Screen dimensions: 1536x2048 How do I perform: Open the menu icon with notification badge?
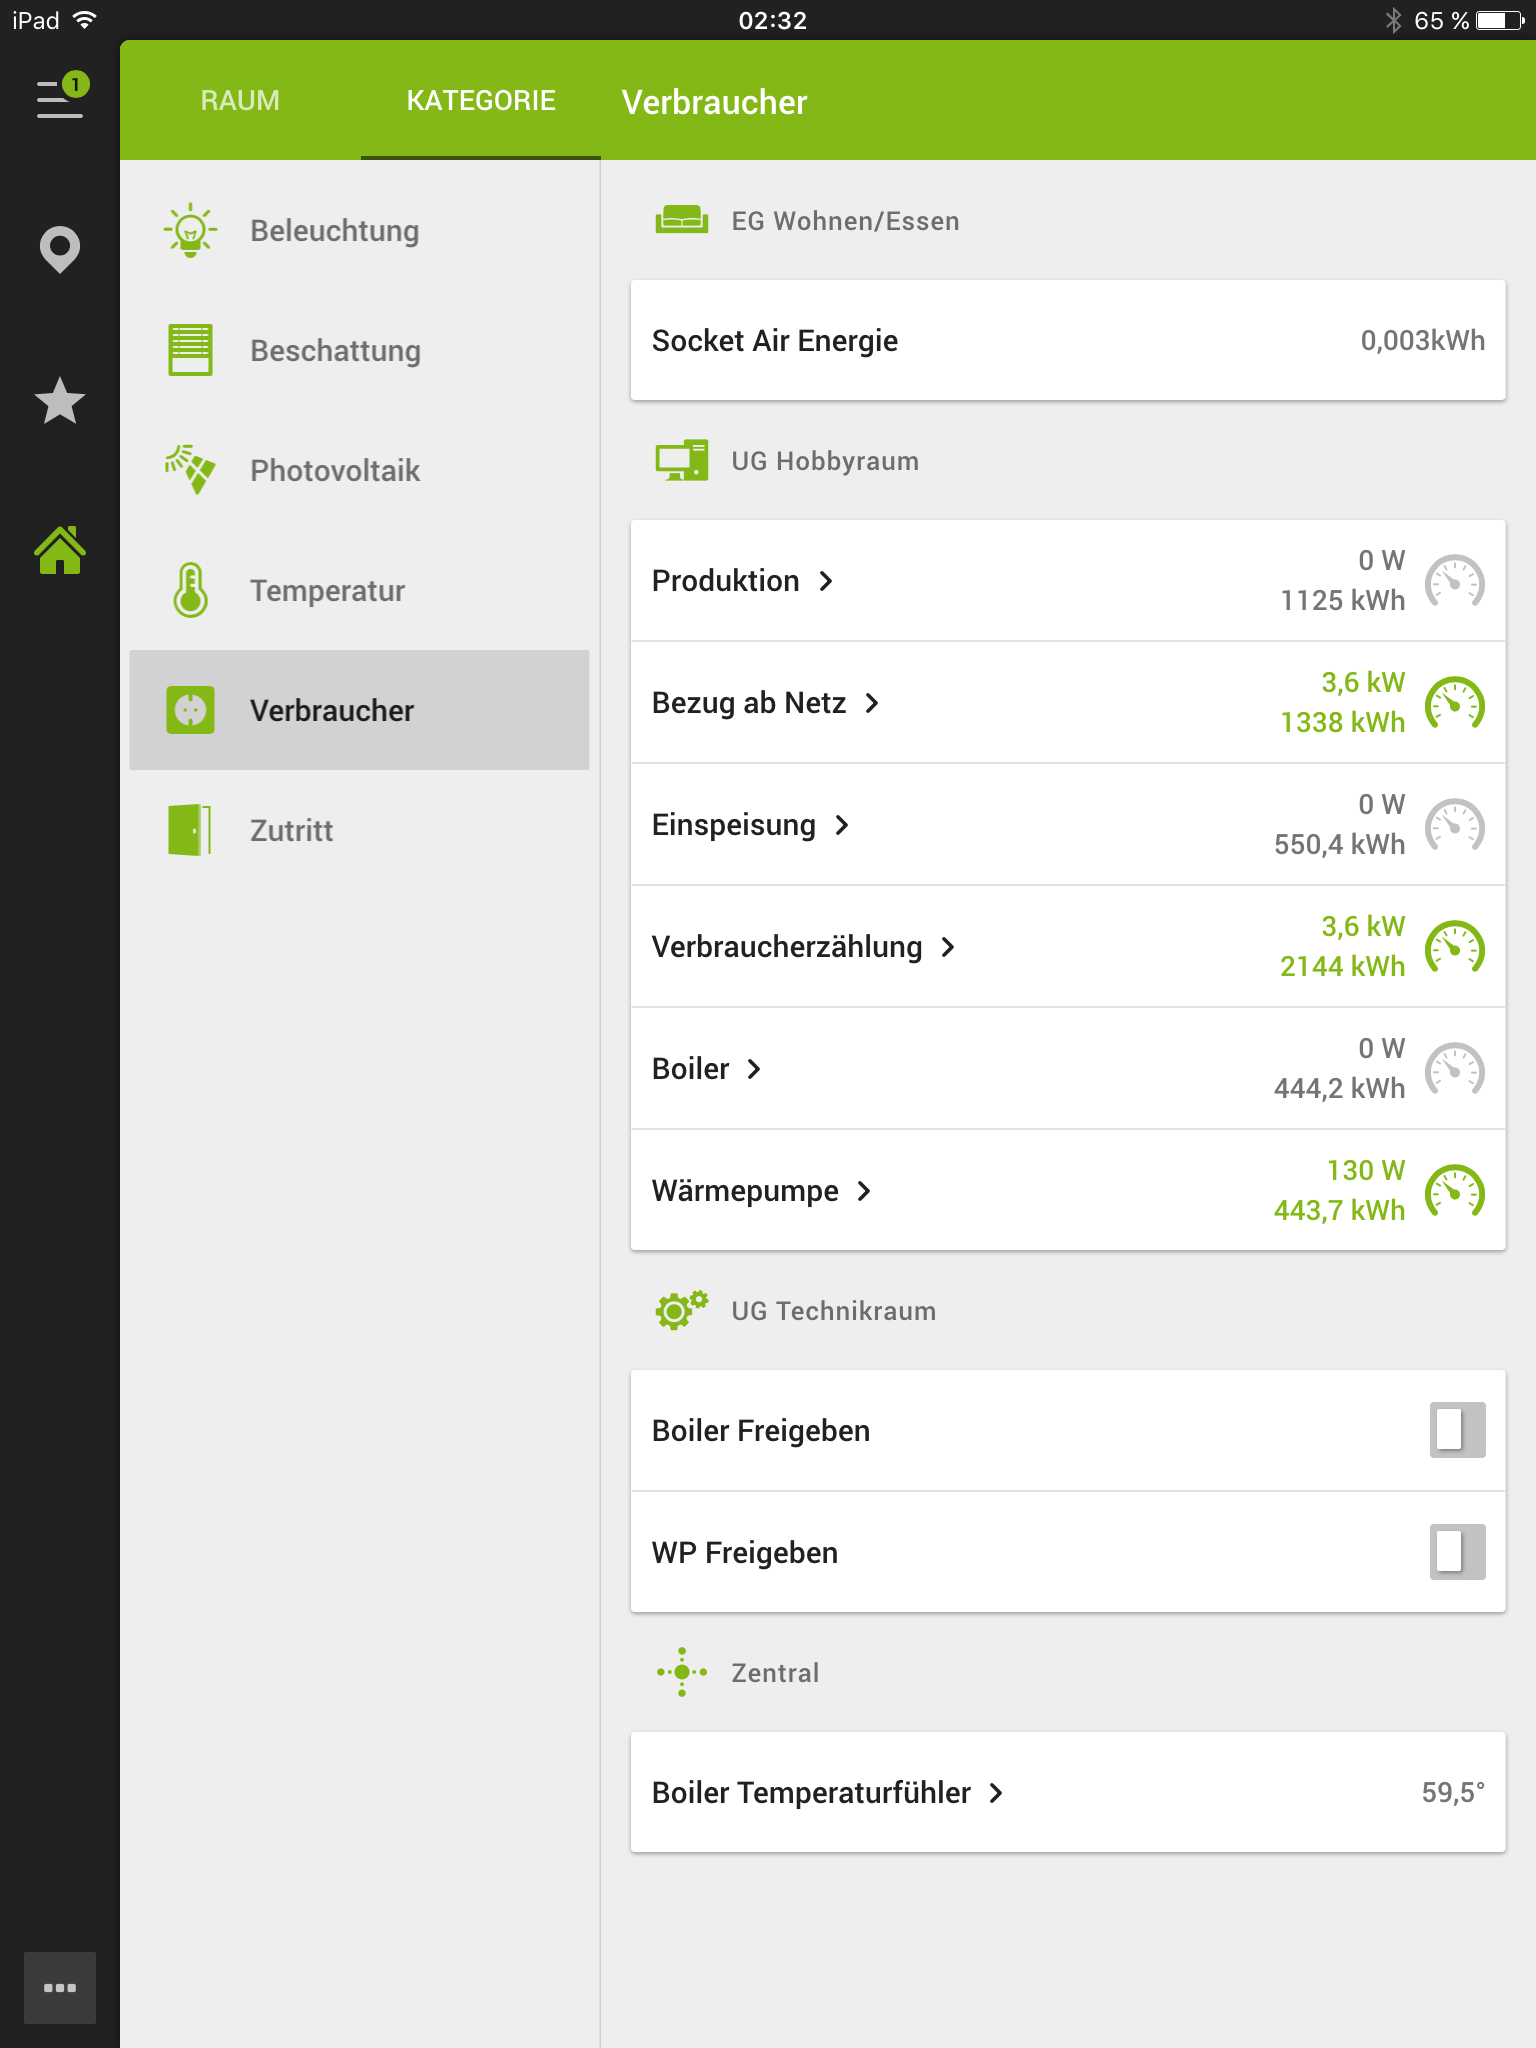[x=60, y=99]
